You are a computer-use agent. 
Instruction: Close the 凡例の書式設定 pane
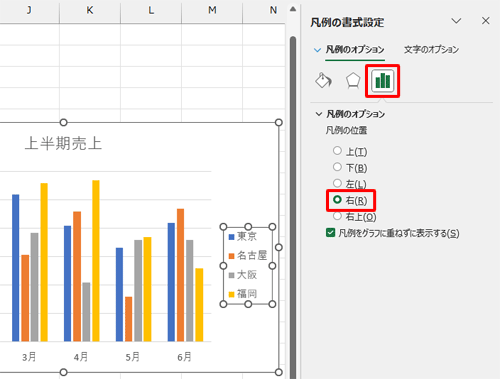tap(486, 21)
